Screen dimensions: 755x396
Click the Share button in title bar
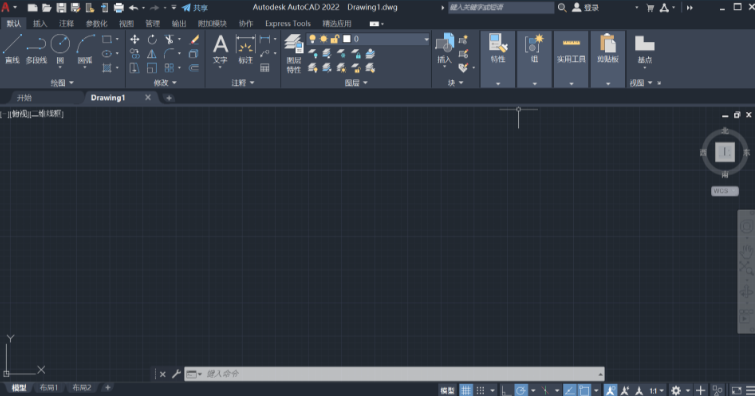point(195,8)
